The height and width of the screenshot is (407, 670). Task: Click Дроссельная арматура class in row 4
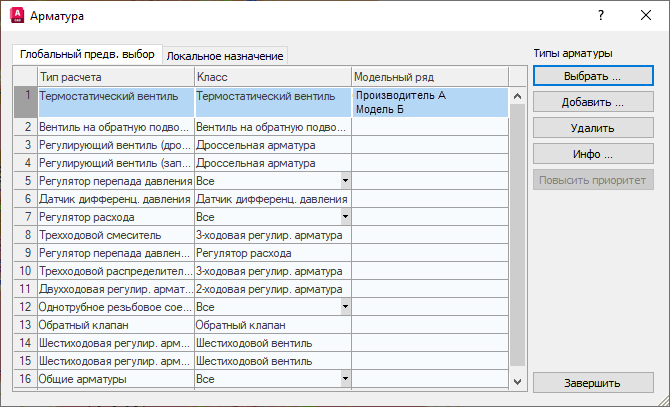273,163
